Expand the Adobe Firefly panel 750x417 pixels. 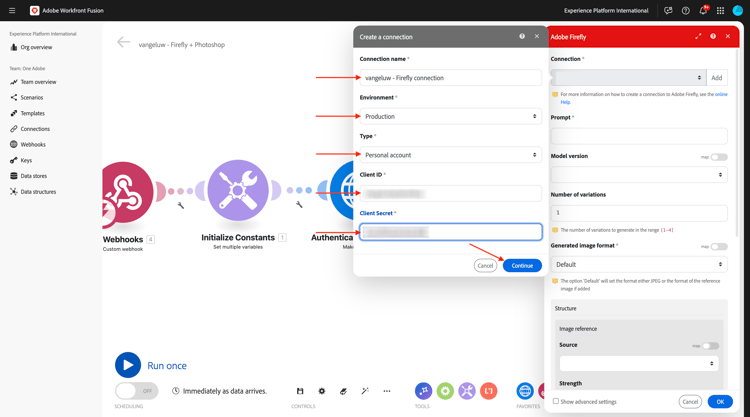click(x=698, y=36)
